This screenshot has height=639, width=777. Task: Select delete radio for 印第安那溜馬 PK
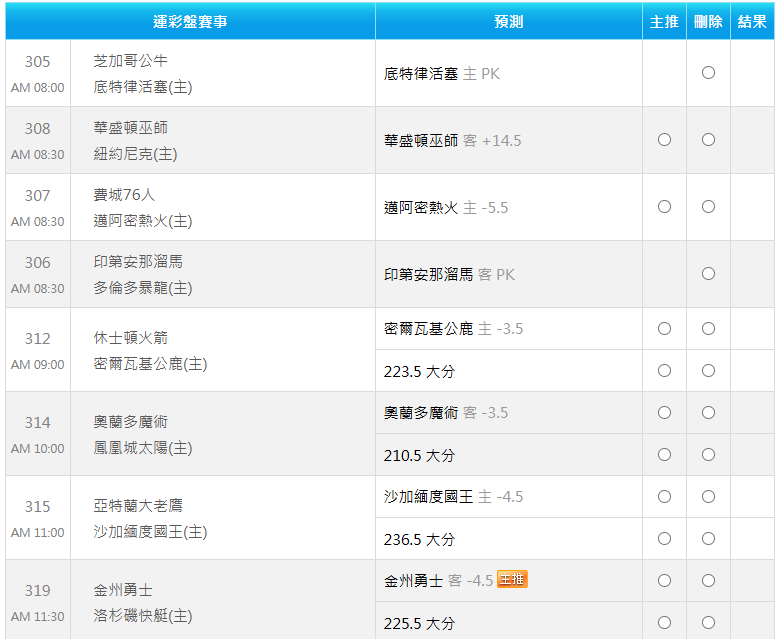coord(708,273)
